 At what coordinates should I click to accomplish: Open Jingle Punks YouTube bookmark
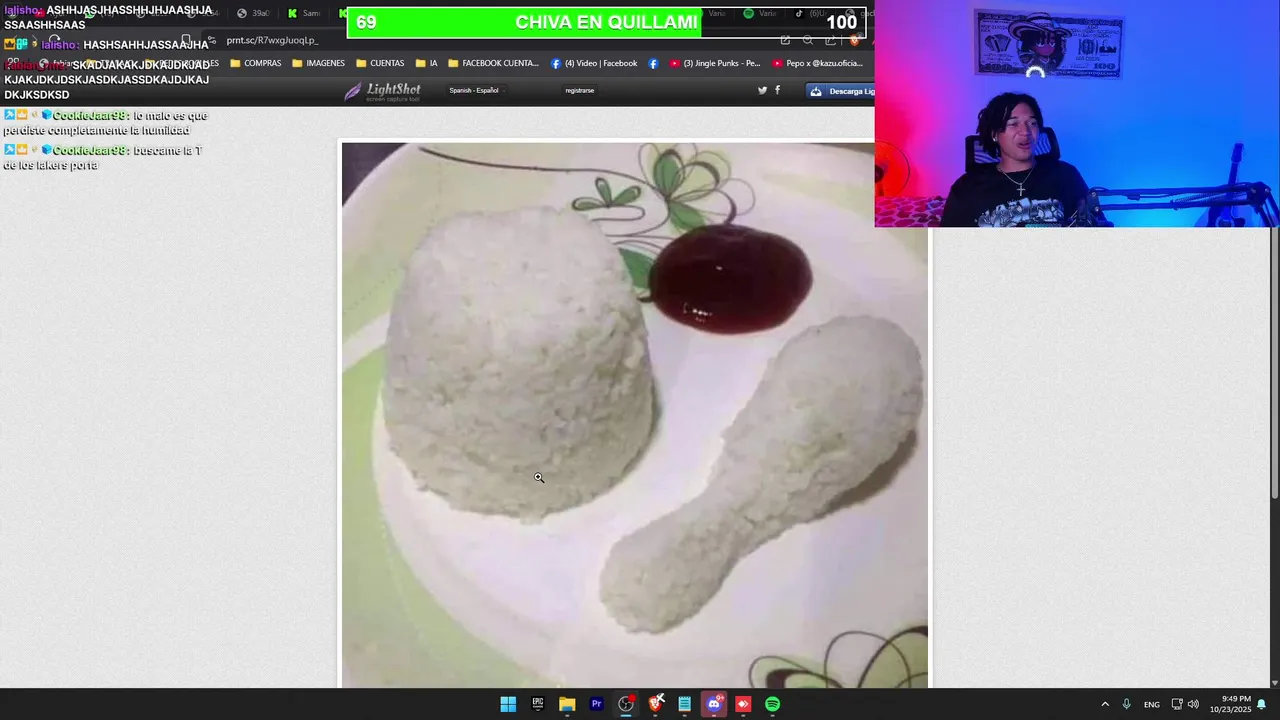click(716, 63)
